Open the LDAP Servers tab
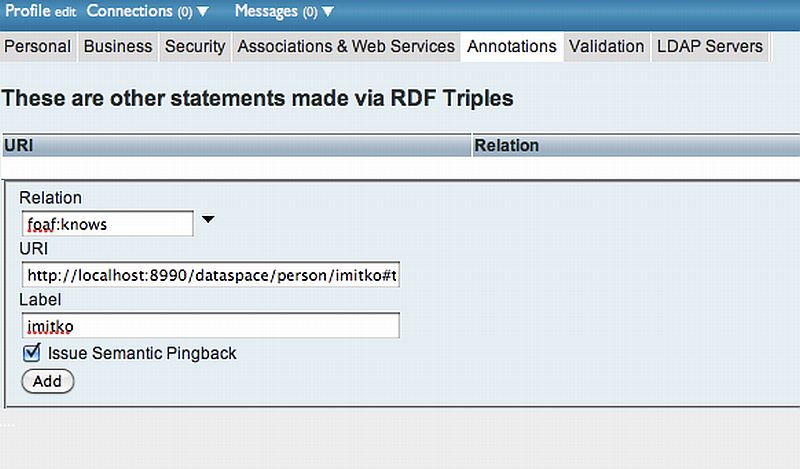The width and height of the screenshot is (800, 469). coord(710,46)
